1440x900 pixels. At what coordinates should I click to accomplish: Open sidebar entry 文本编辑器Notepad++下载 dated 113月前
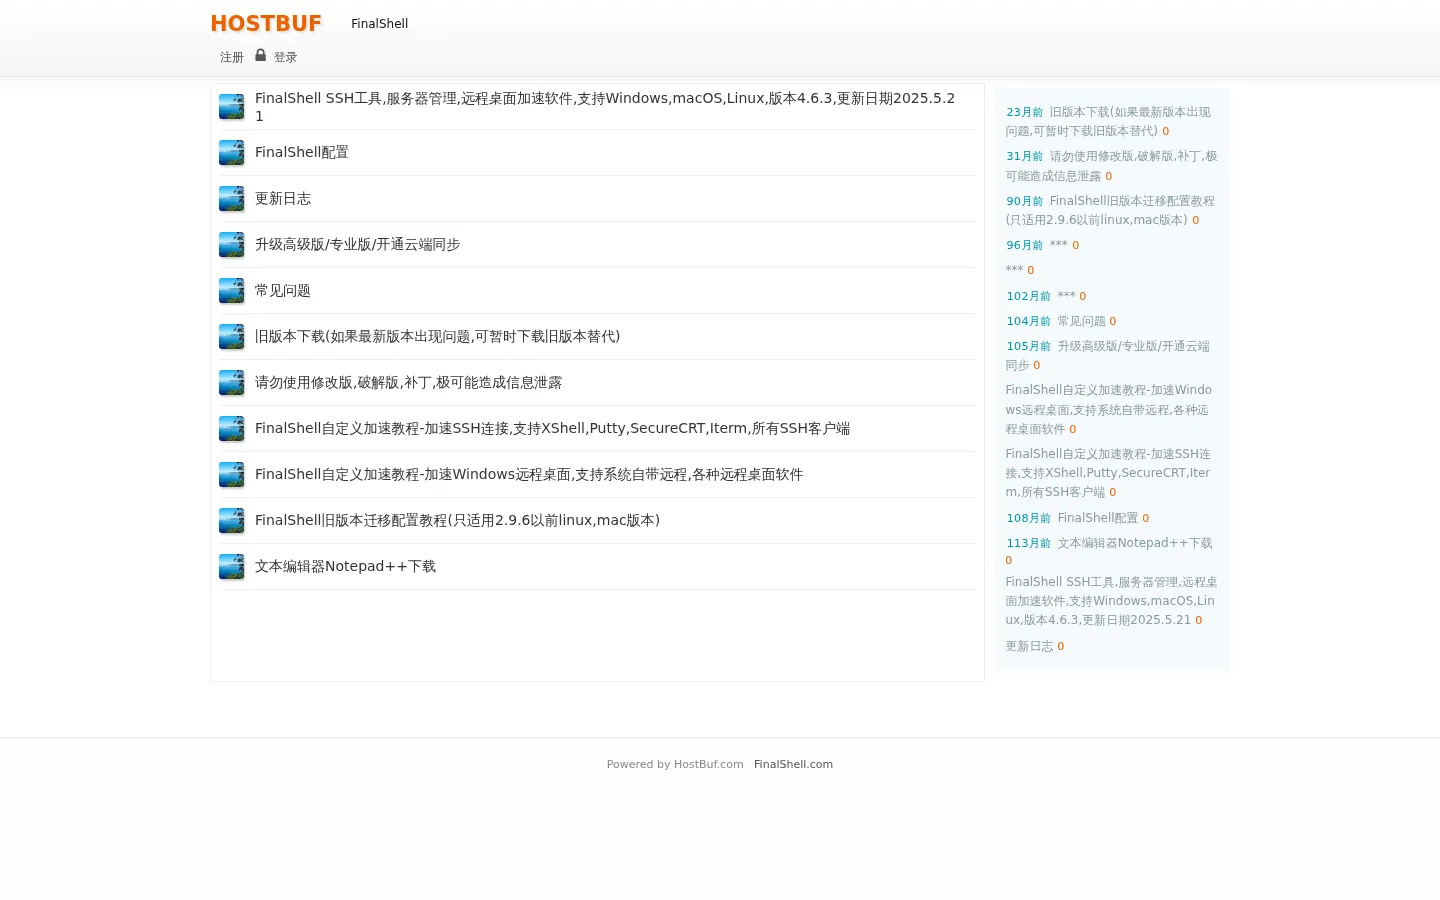point(1134,543)
